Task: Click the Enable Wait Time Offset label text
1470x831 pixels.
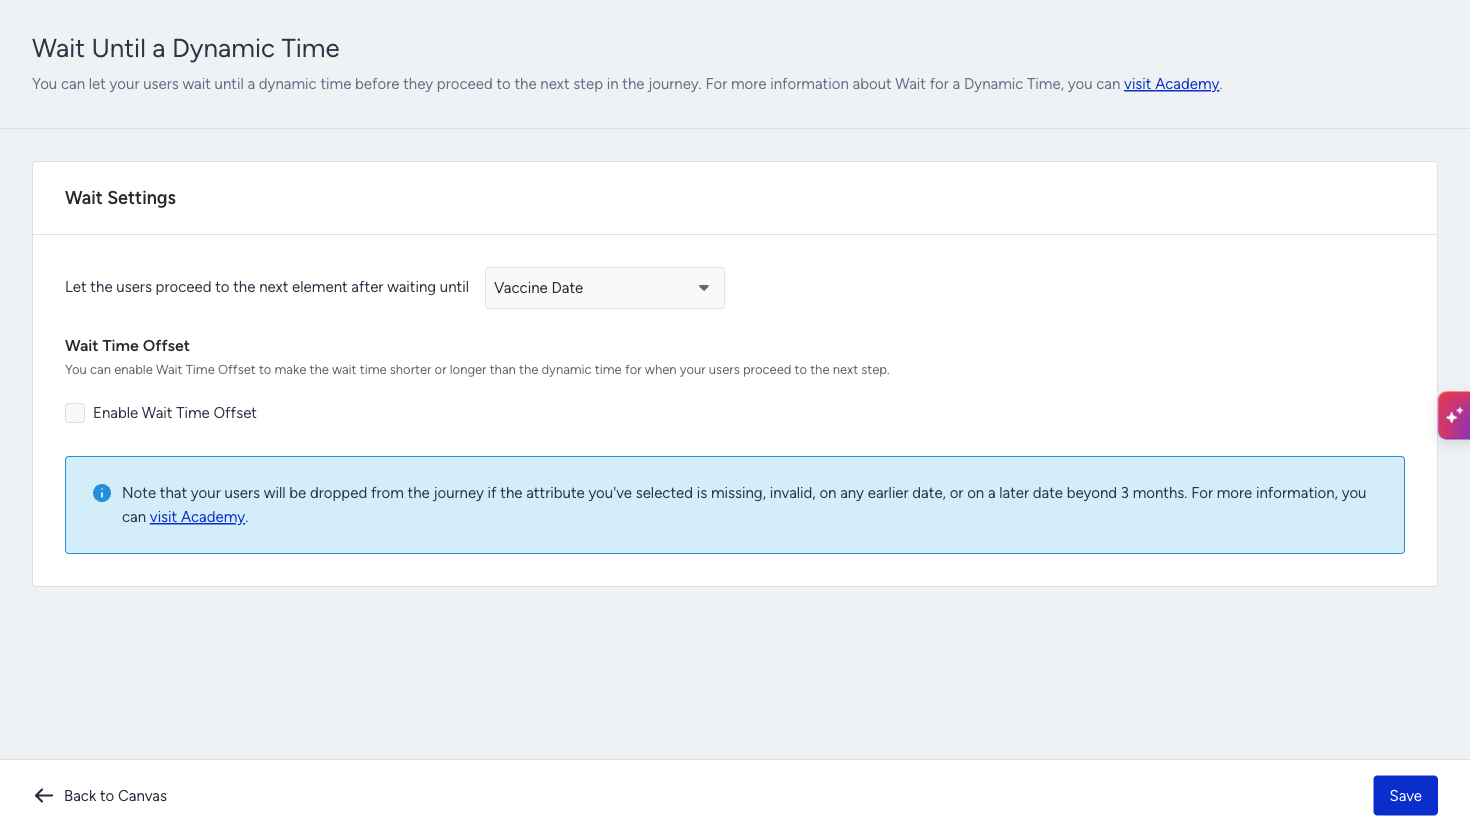Action: point(175,413)
